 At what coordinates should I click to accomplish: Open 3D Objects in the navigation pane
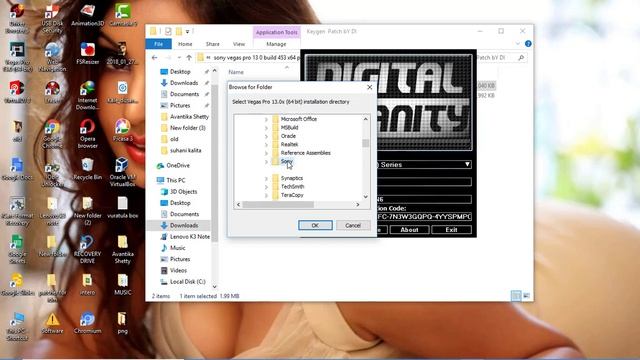(183, 191)
